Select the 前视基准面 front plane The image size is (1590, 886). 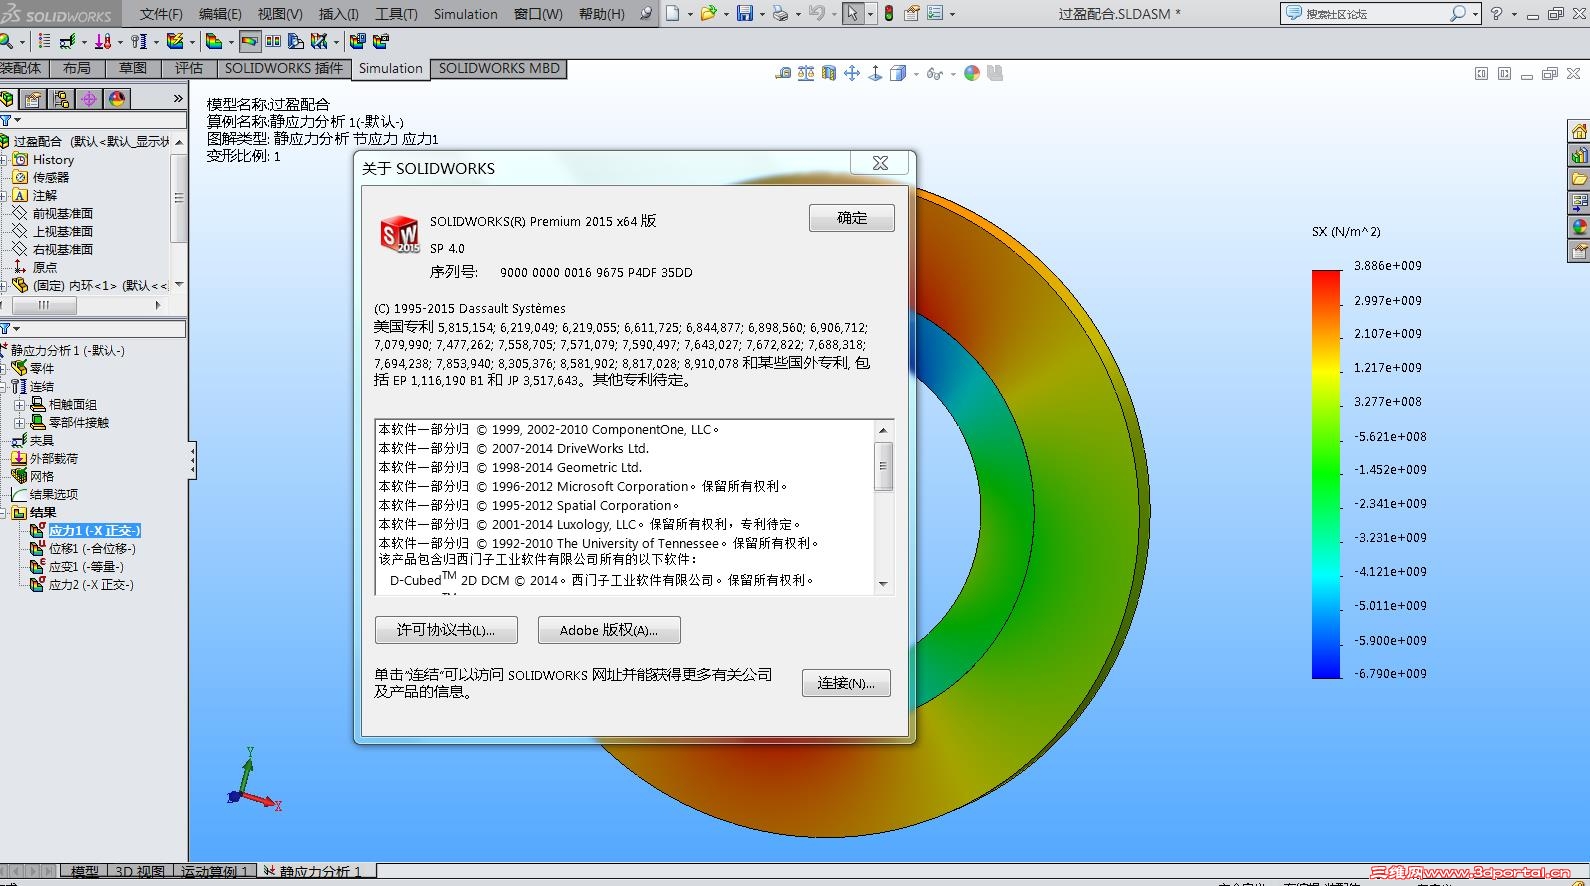click(x=63, y=213)
